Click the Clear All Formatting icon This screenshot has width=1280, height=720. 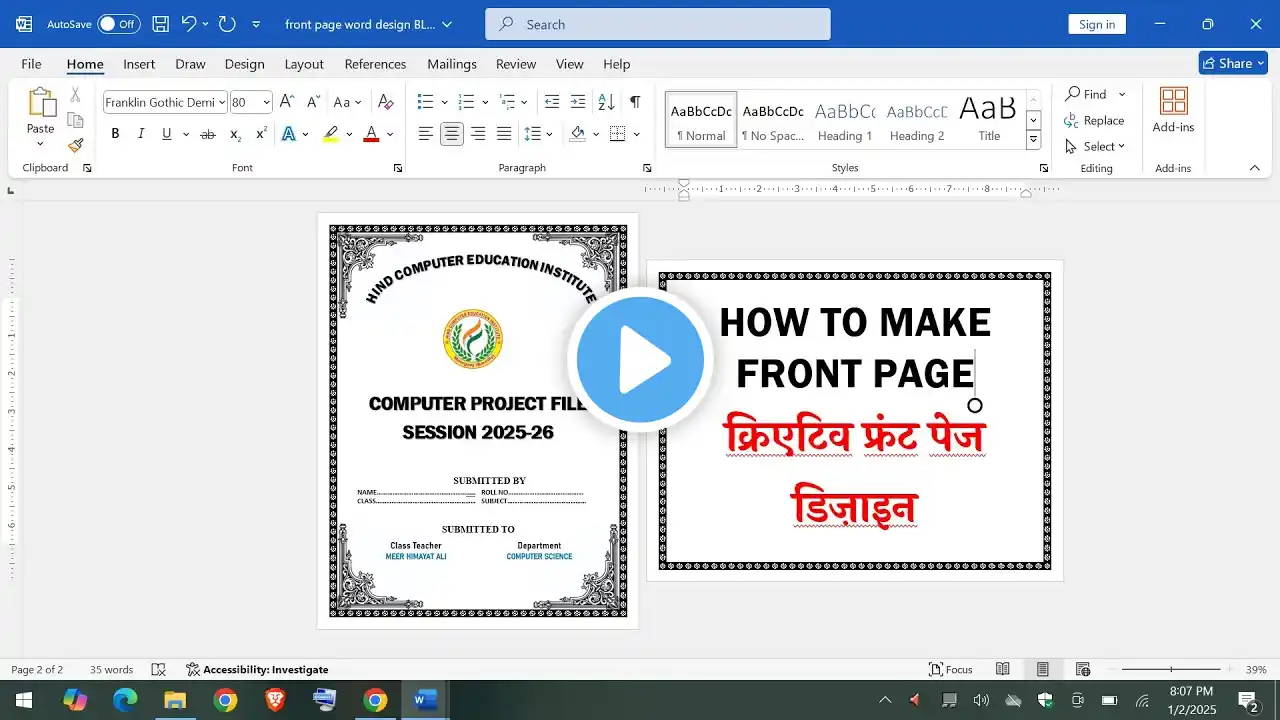[386, 102]
